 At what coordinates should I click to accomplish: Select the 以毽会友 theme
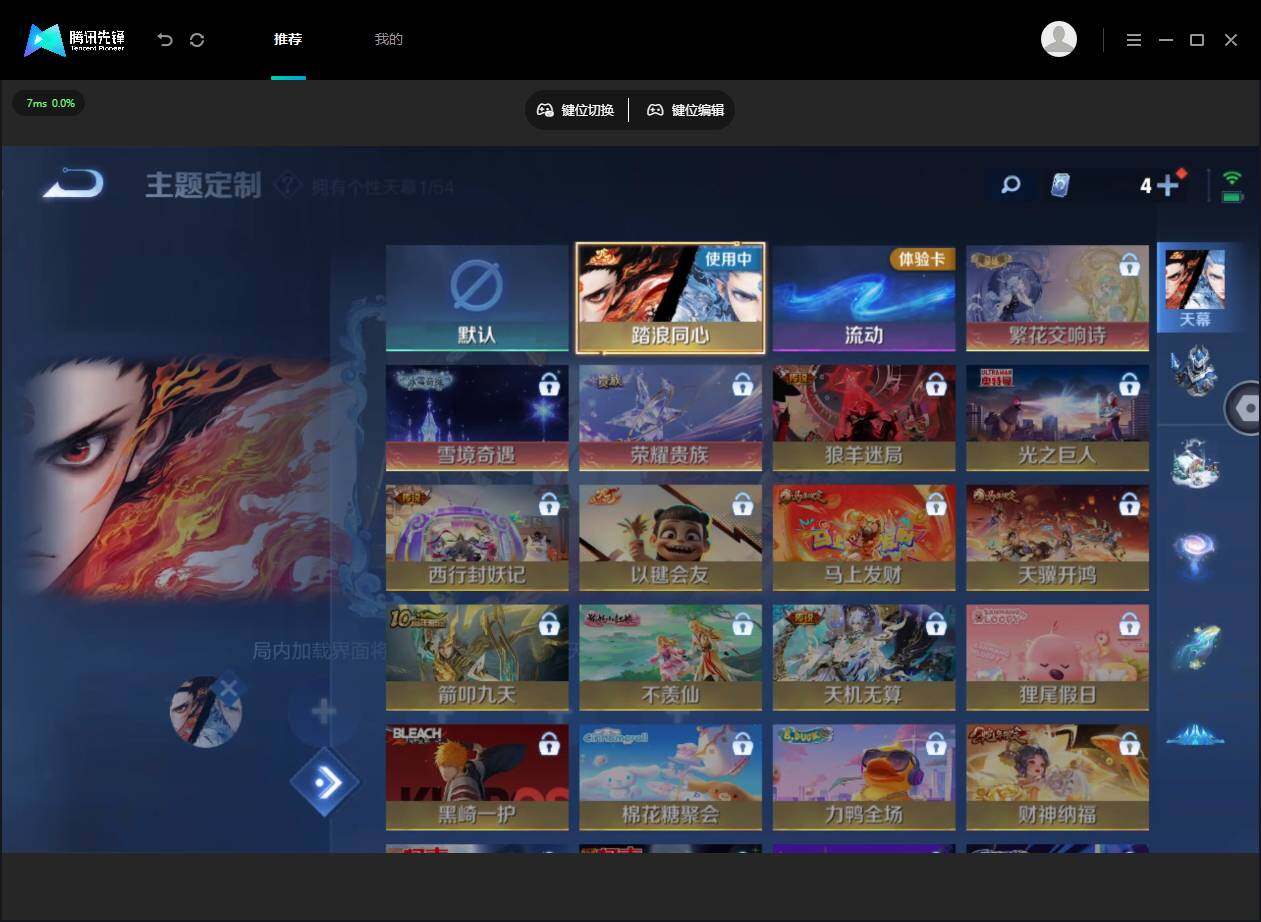[670, 538]
